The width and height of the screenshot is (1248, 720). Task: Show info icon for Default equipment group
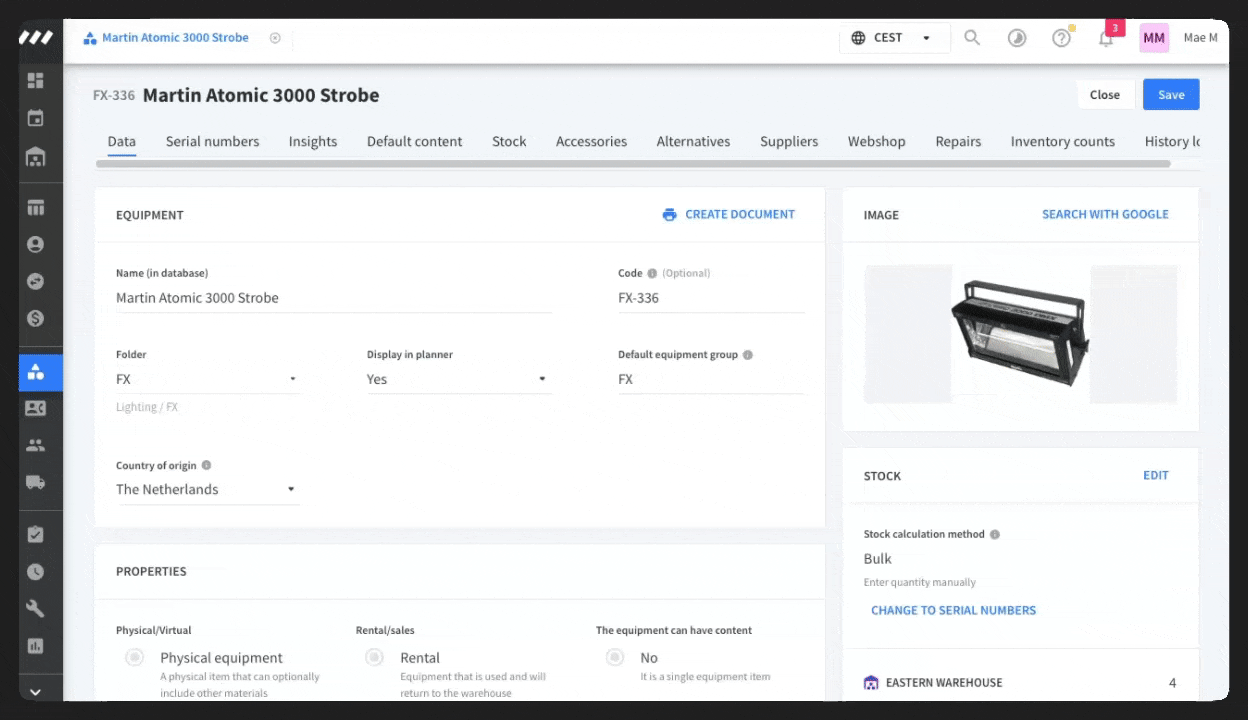pyautogui.click(x=748, y=355)
